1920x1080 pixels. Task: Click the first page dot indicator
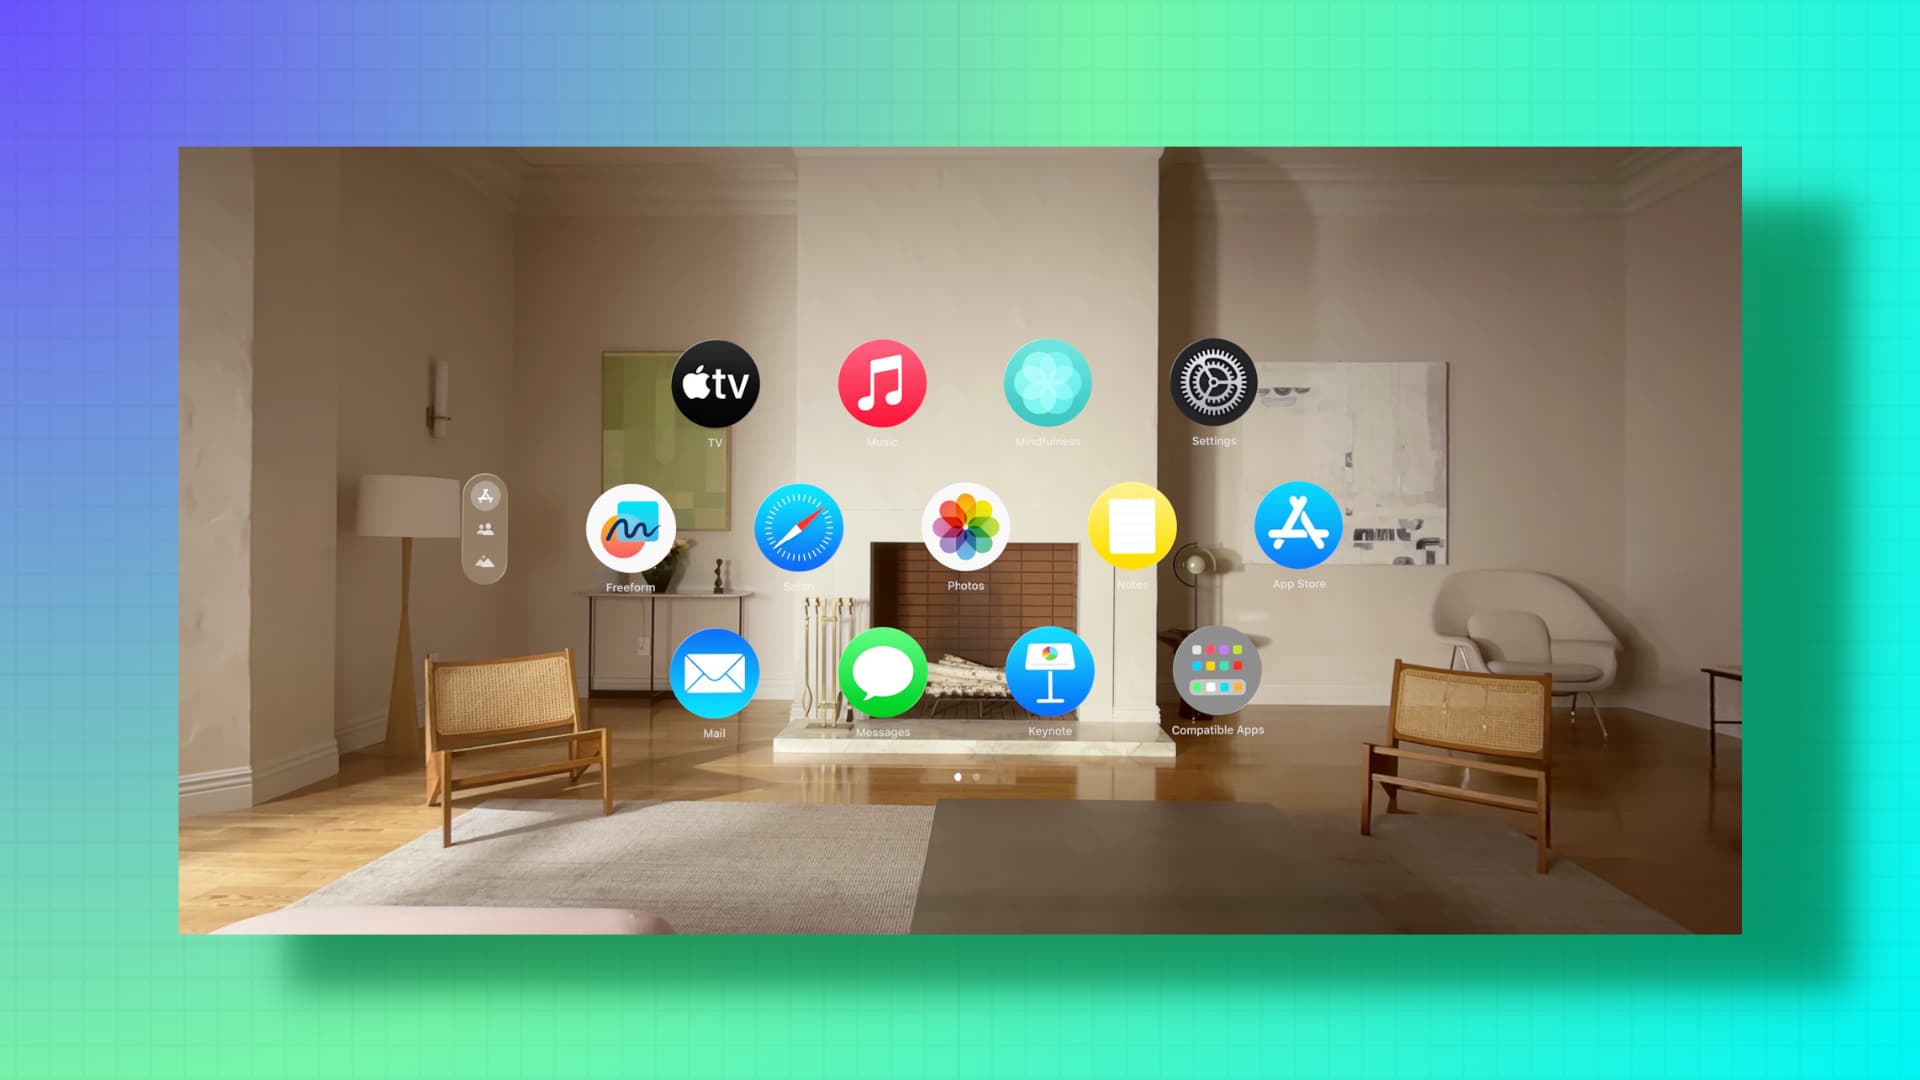pyautogui.click(x=956, y=775)
